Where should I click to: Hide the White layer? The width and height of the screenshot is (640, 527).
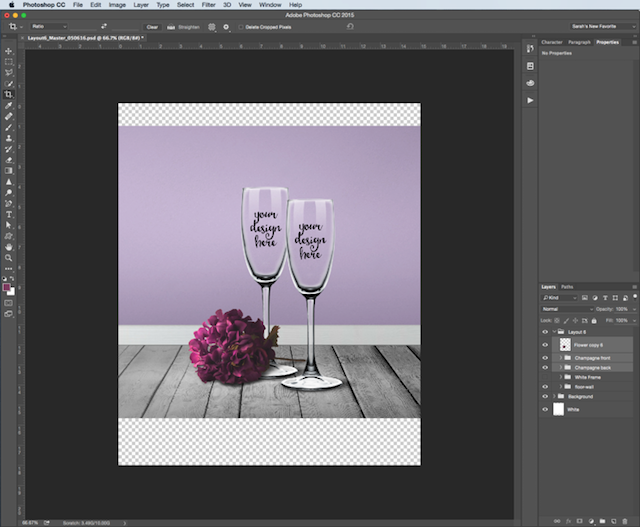(x=545, y=409)
